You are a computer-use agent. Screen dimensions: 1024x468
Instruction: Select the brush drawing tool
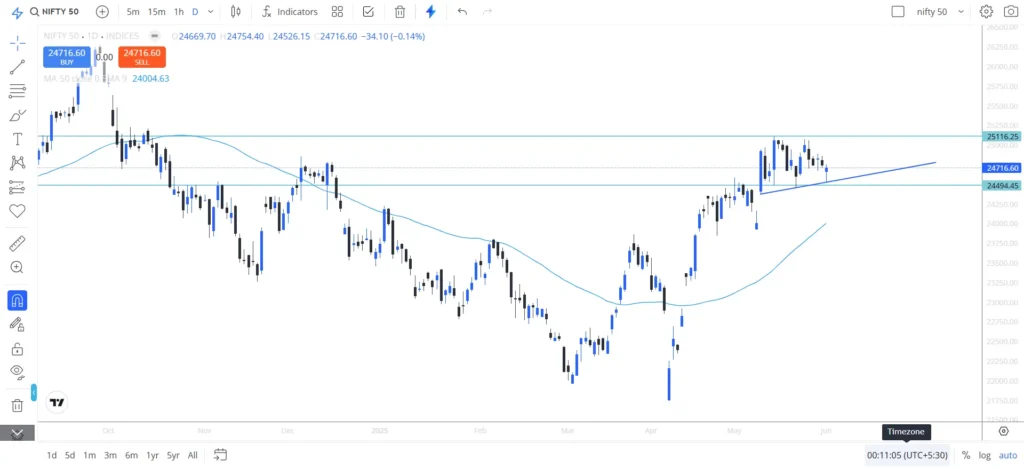point(18,116)
